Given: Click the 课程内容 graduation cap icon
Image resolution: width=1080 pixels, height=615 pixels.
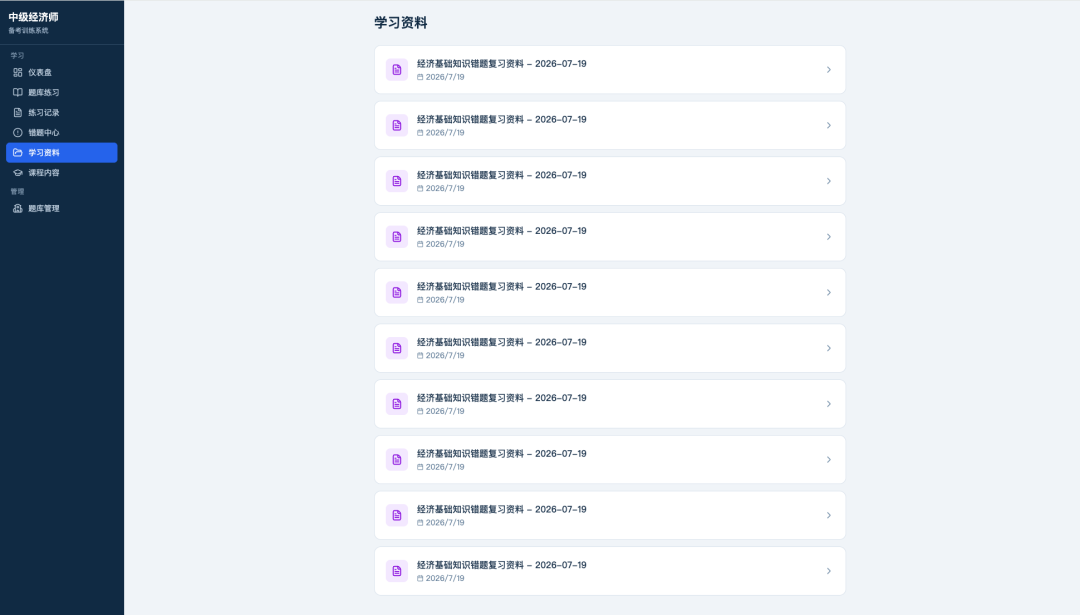Looking at the screenshot, I should pyautogui.click(x=18, y=173).
